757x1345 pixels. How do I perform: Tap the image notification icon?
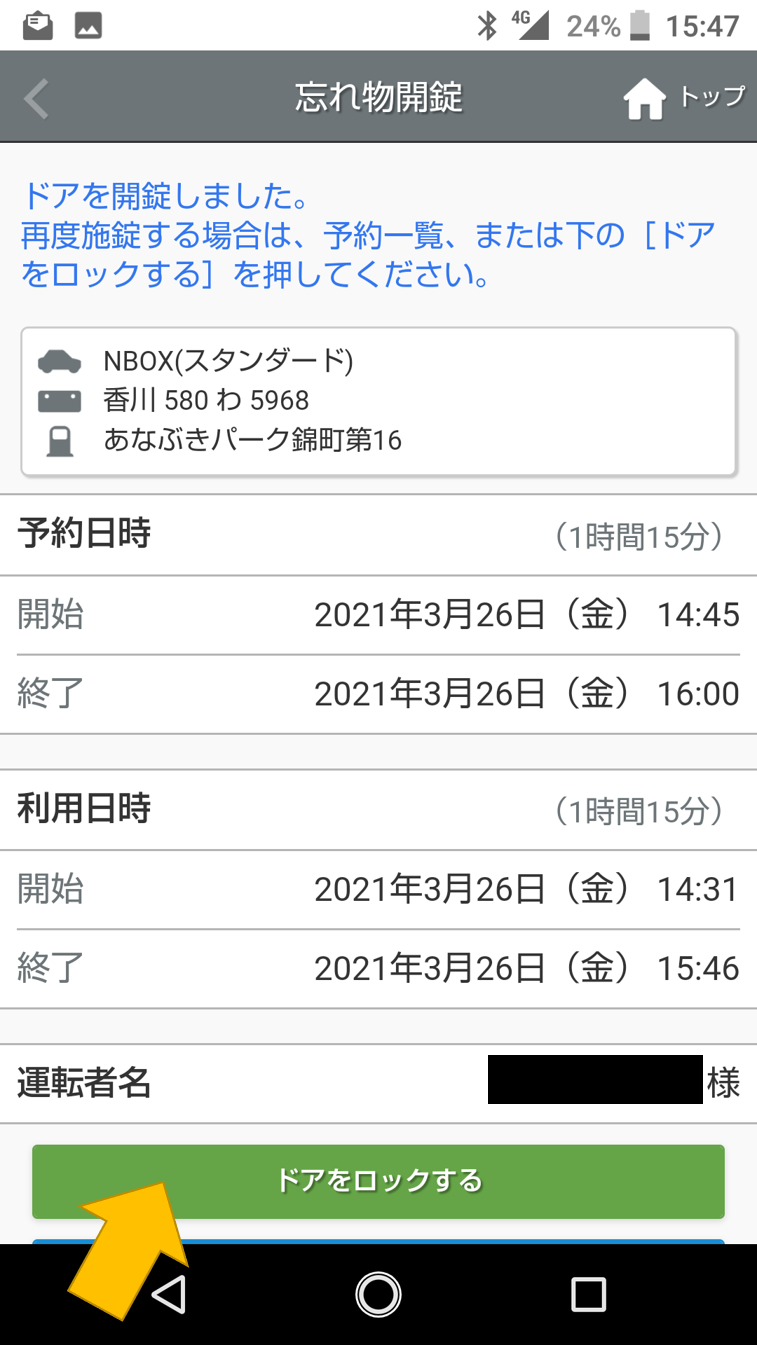89,26
